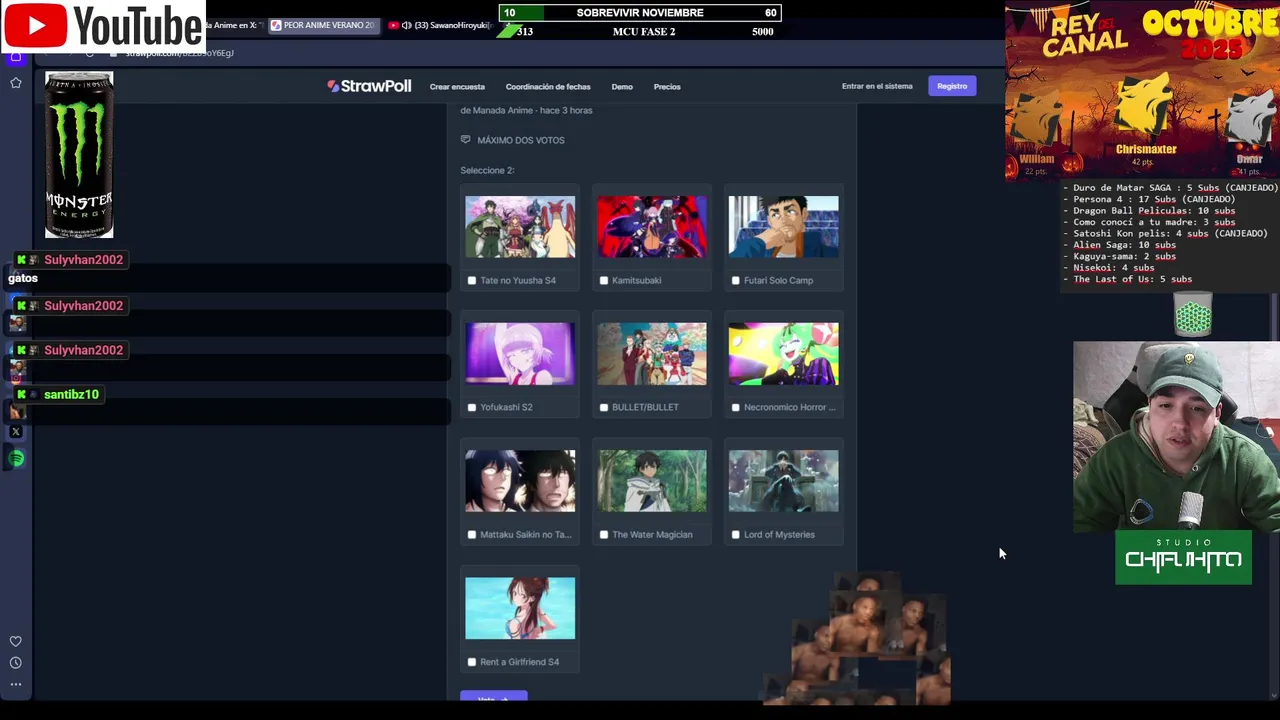Select the Necronomico Horror thumbnail

tap(784, 354)
